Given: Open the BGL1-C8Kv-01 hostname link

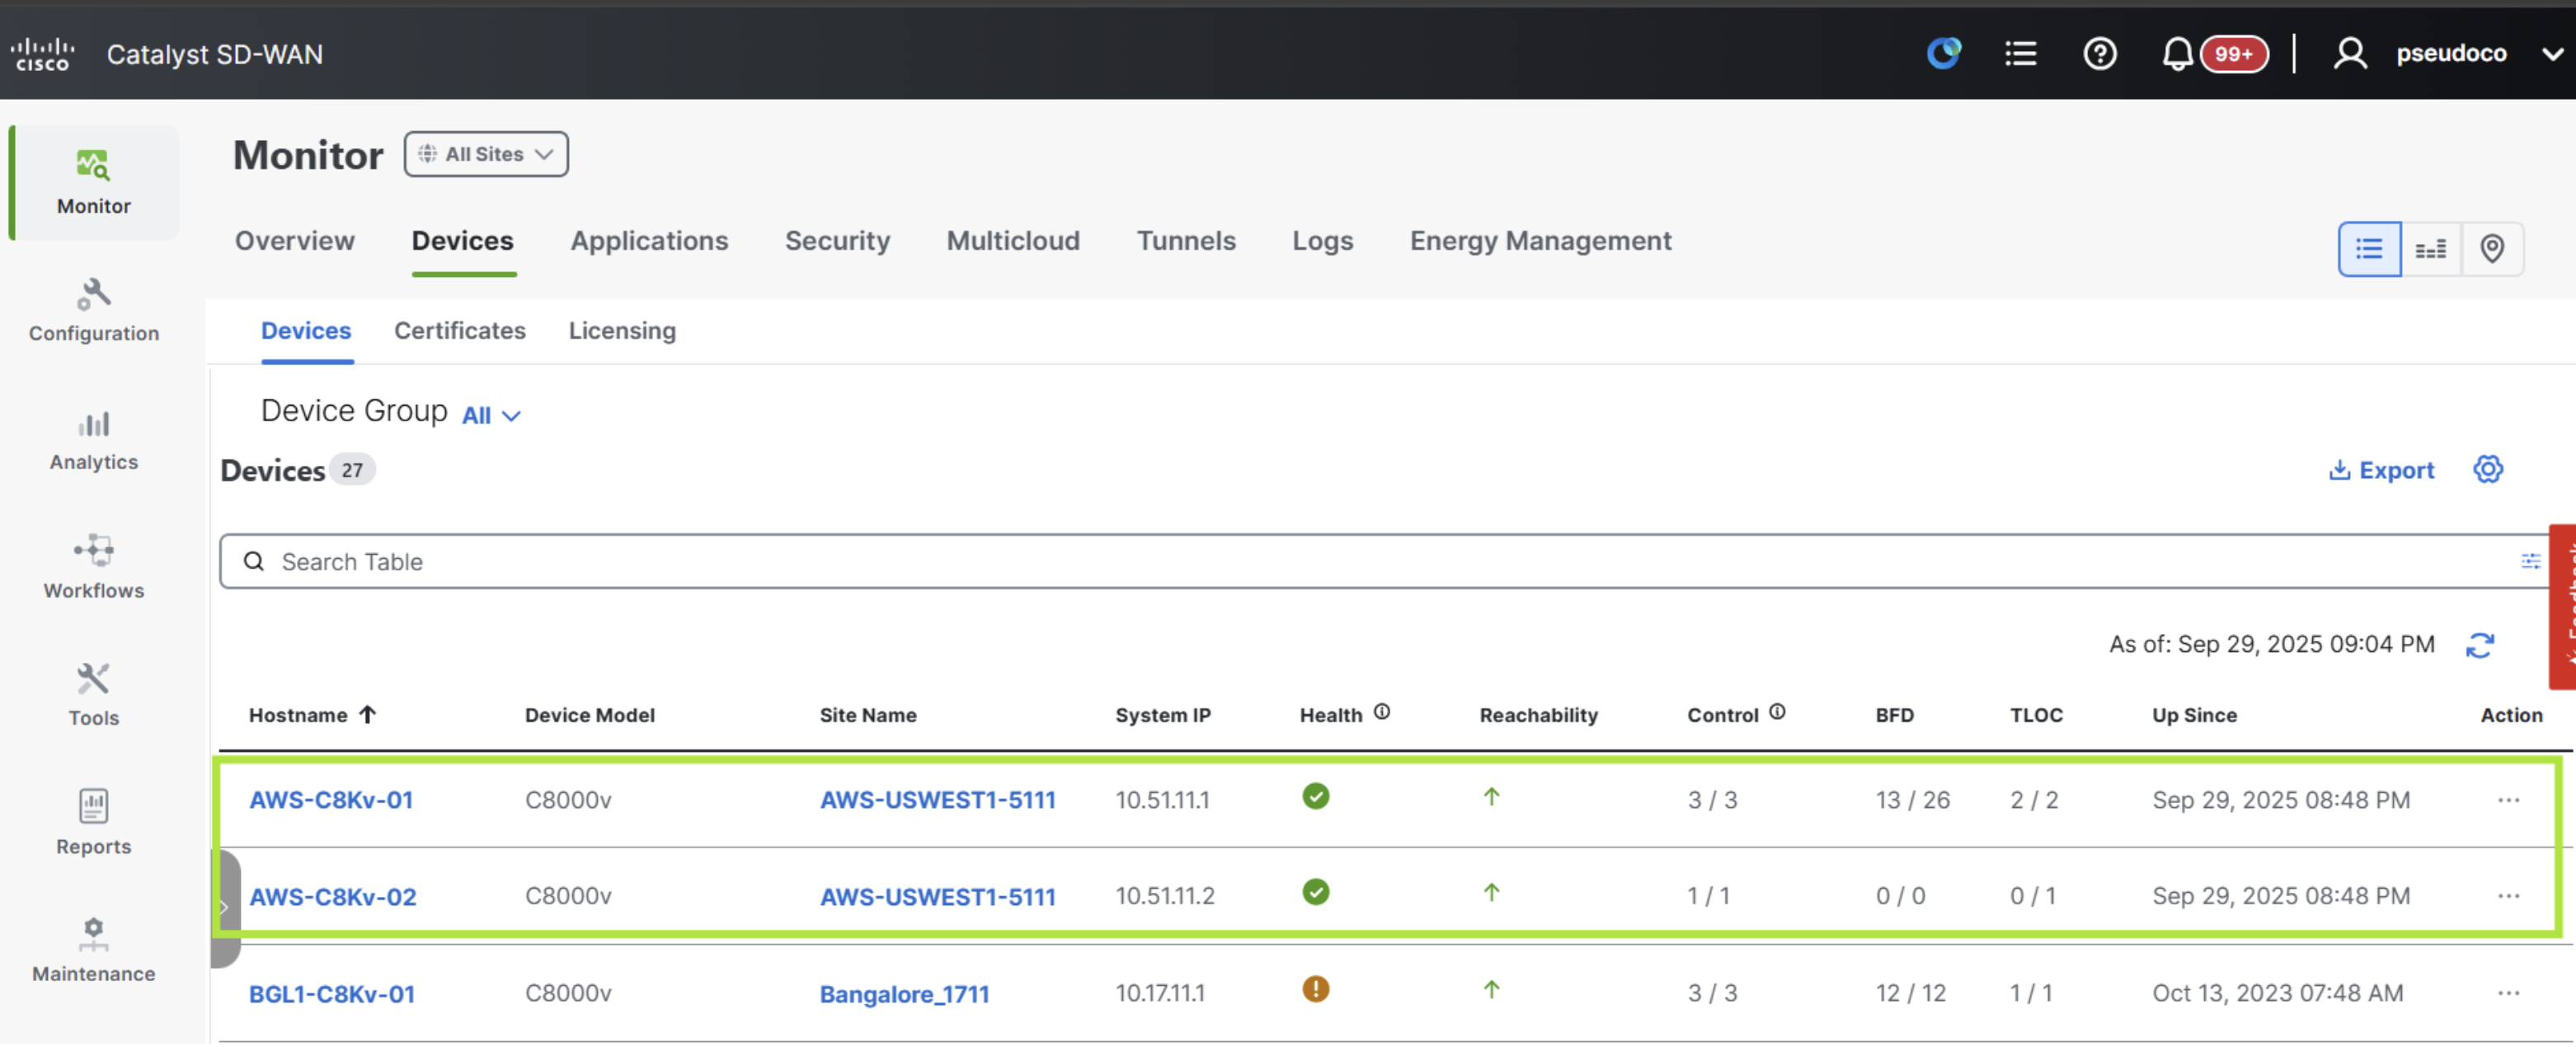Looking at the screenshot, I should pos(332,995).
